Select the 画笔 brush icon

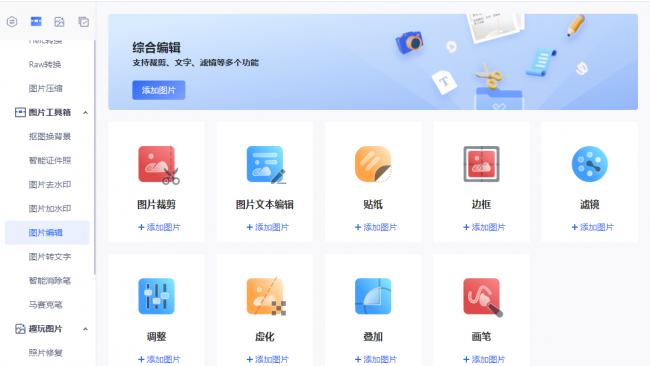[x=483, y=298]
